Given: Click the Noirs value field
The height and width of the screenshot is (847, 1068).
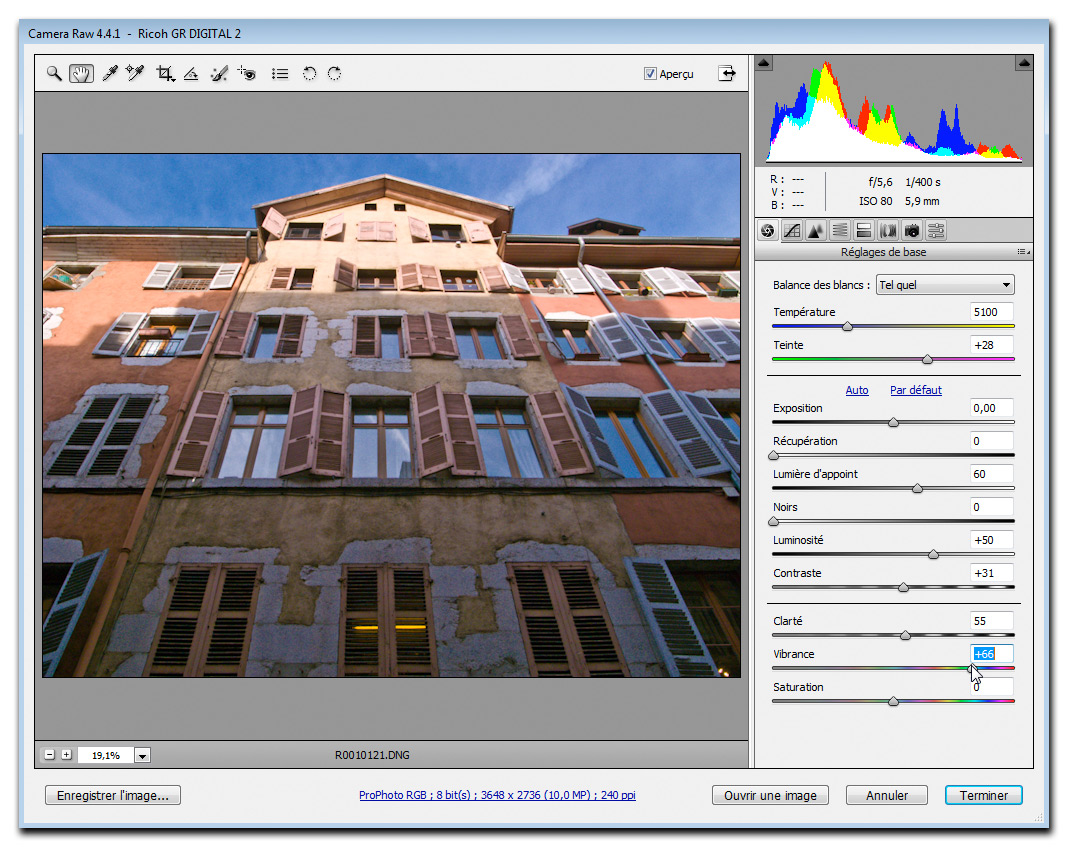Looking at the screenshot, I should point(992,507).
